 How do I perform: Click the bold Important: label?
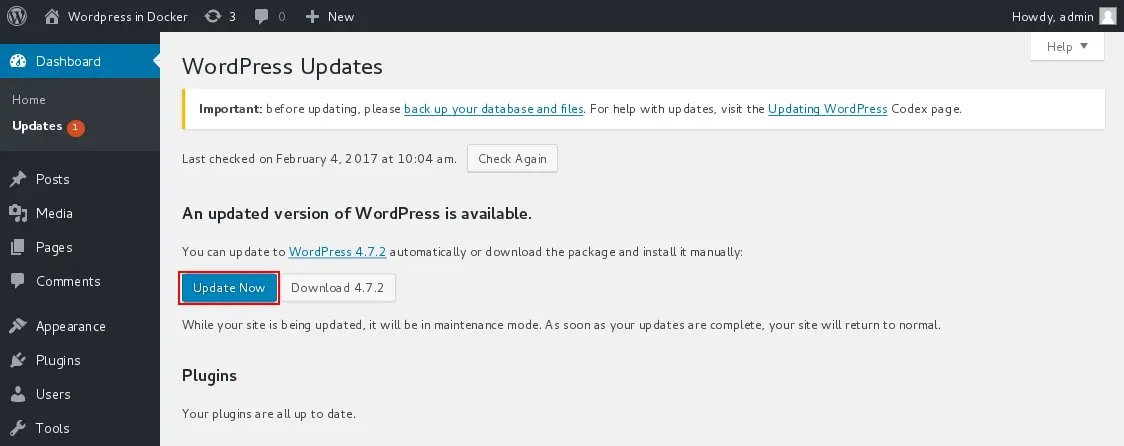point(230,109)
